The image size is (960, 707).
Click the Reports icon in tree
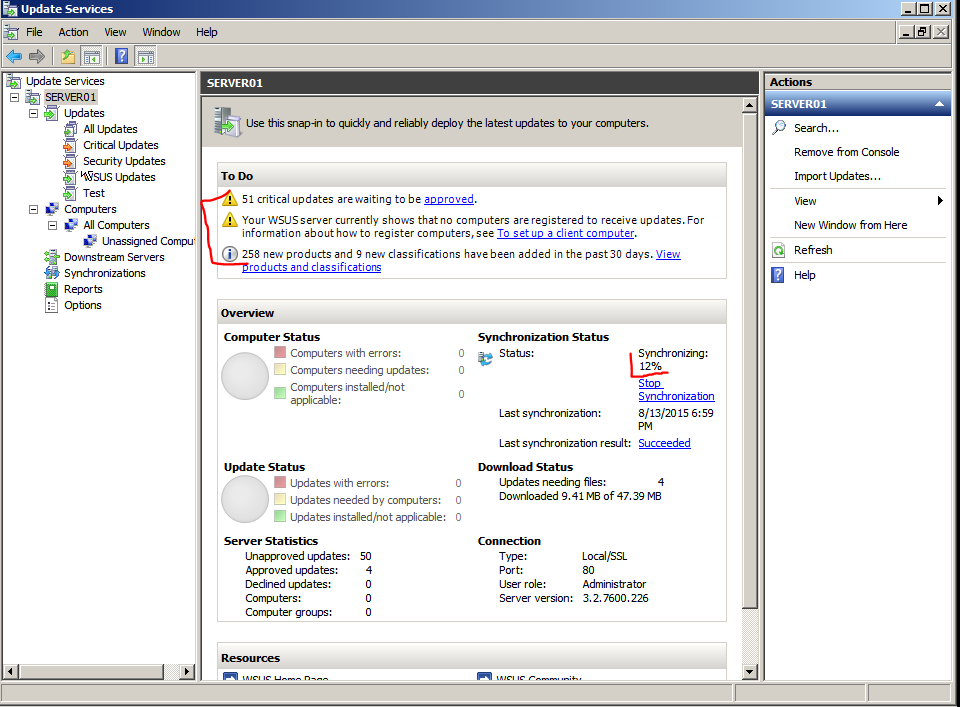point(52,289)
